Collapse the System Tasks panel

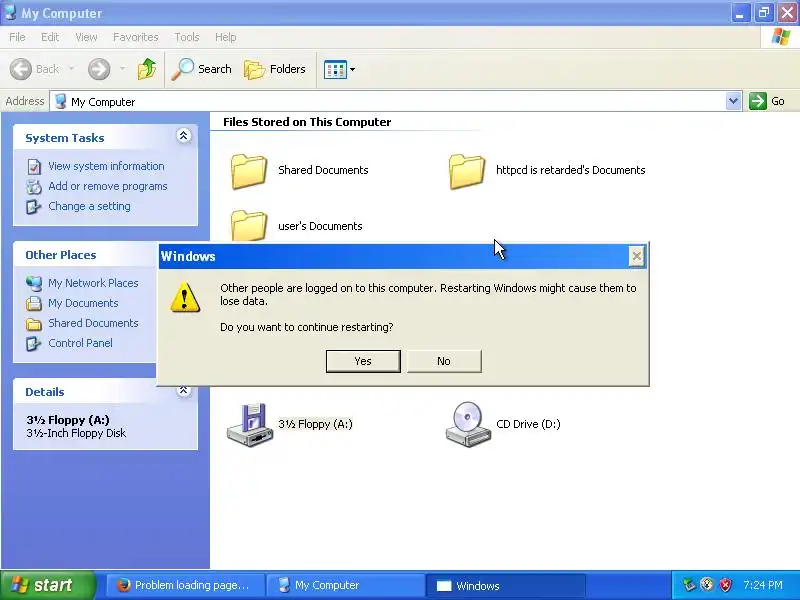(x=184, y=135)
